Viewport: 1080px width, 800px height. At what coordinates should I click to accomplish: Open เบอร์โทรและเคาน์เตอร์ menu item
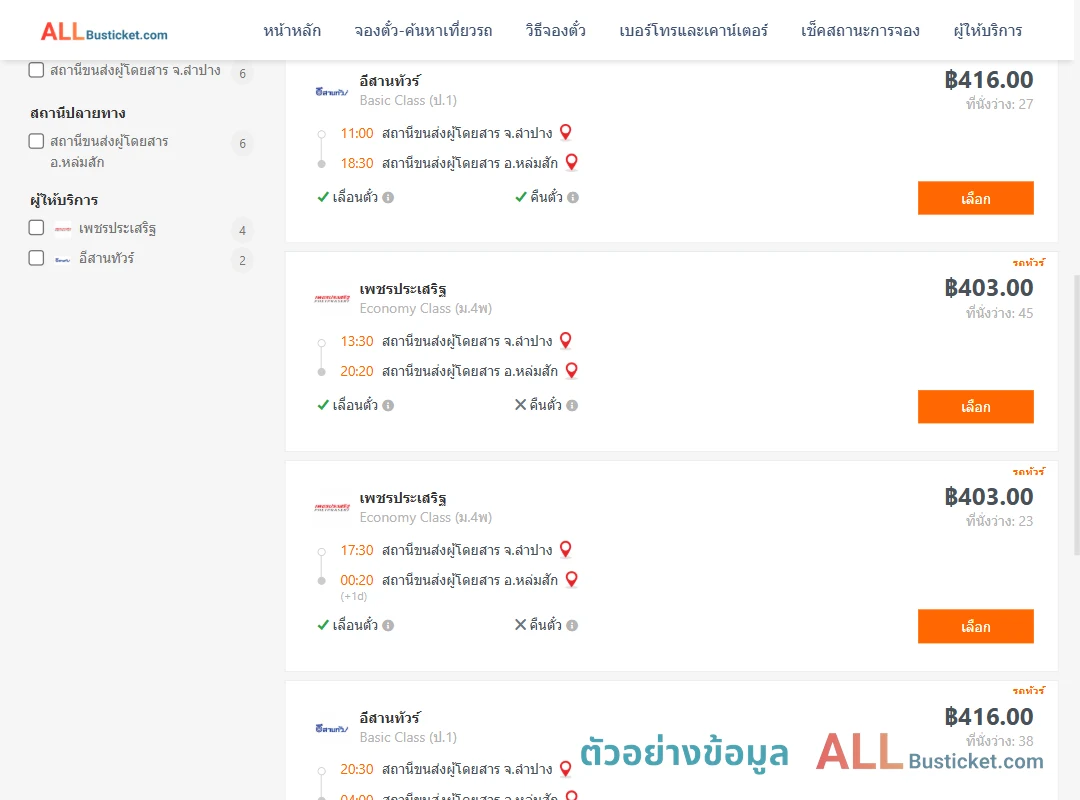point(693,31)
